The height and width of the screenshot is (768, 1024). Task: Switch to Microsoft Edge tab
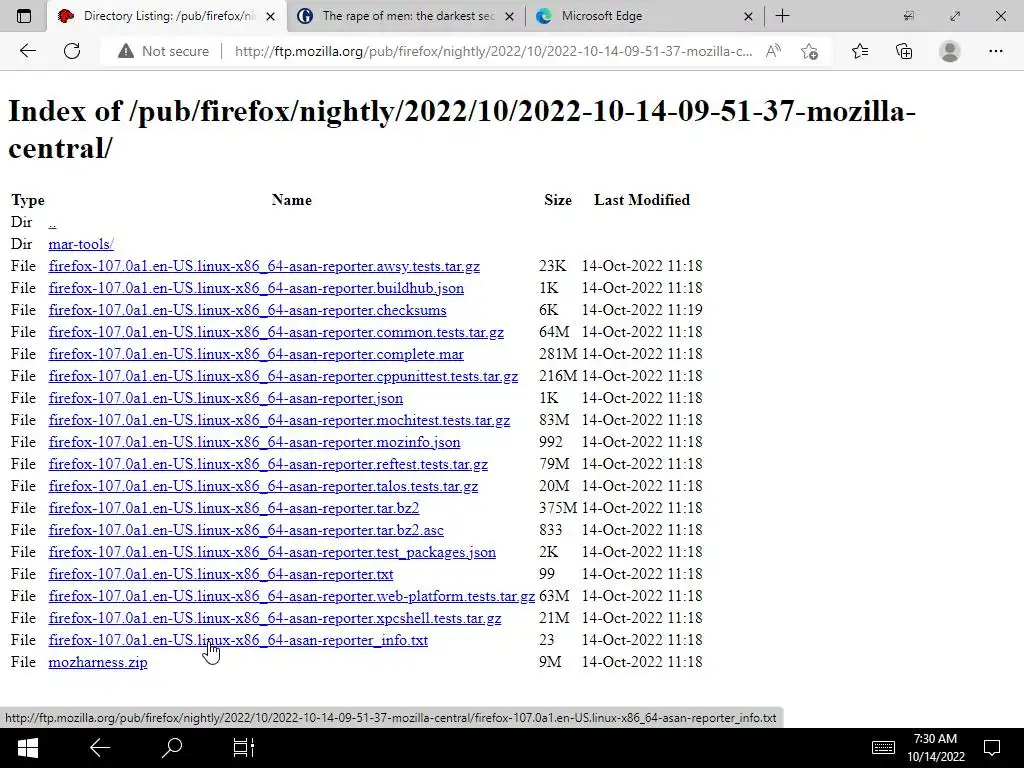point(643,16)
